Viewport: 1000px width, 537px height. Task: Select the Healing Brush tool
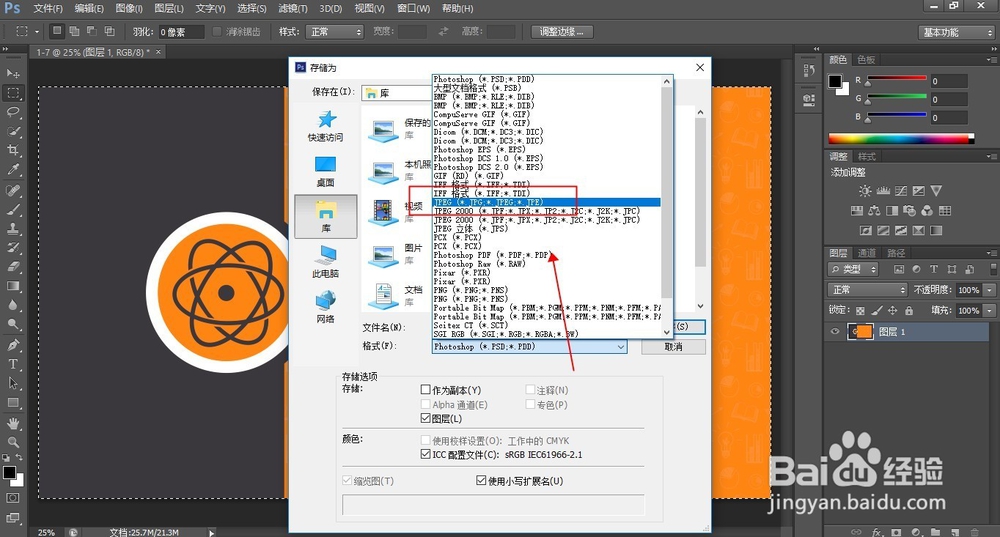pos(13,190)
